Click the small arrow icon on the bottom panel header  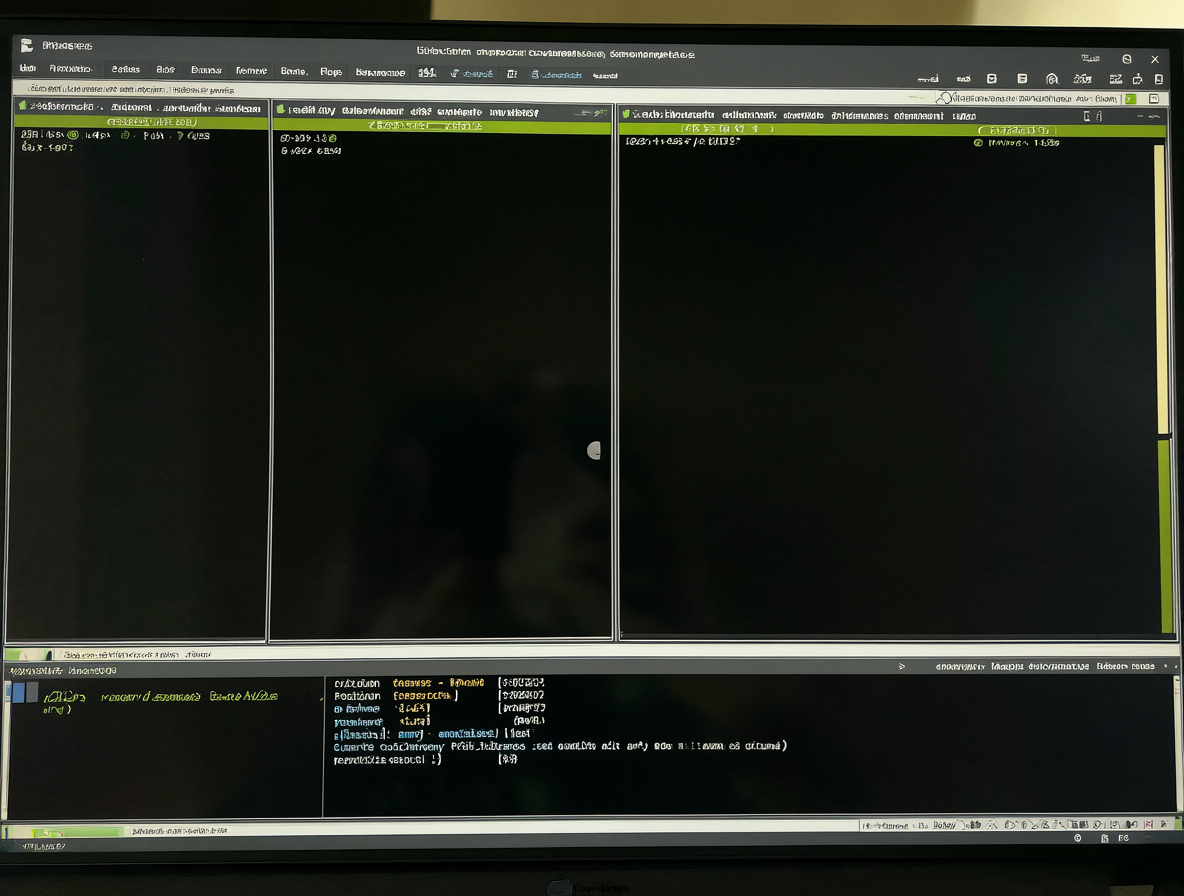tap(902, 667)
